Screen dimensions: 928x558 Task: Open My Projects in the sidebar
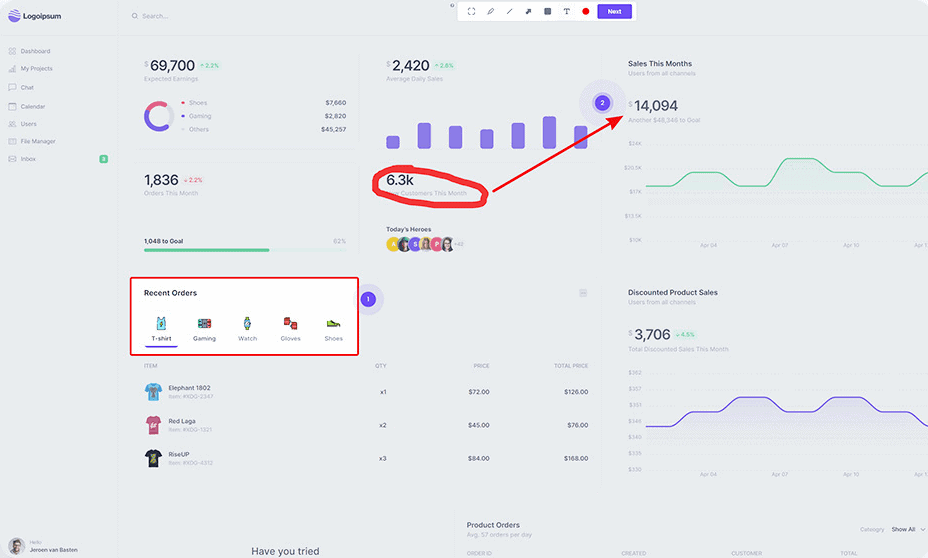(x=36, y=69)
